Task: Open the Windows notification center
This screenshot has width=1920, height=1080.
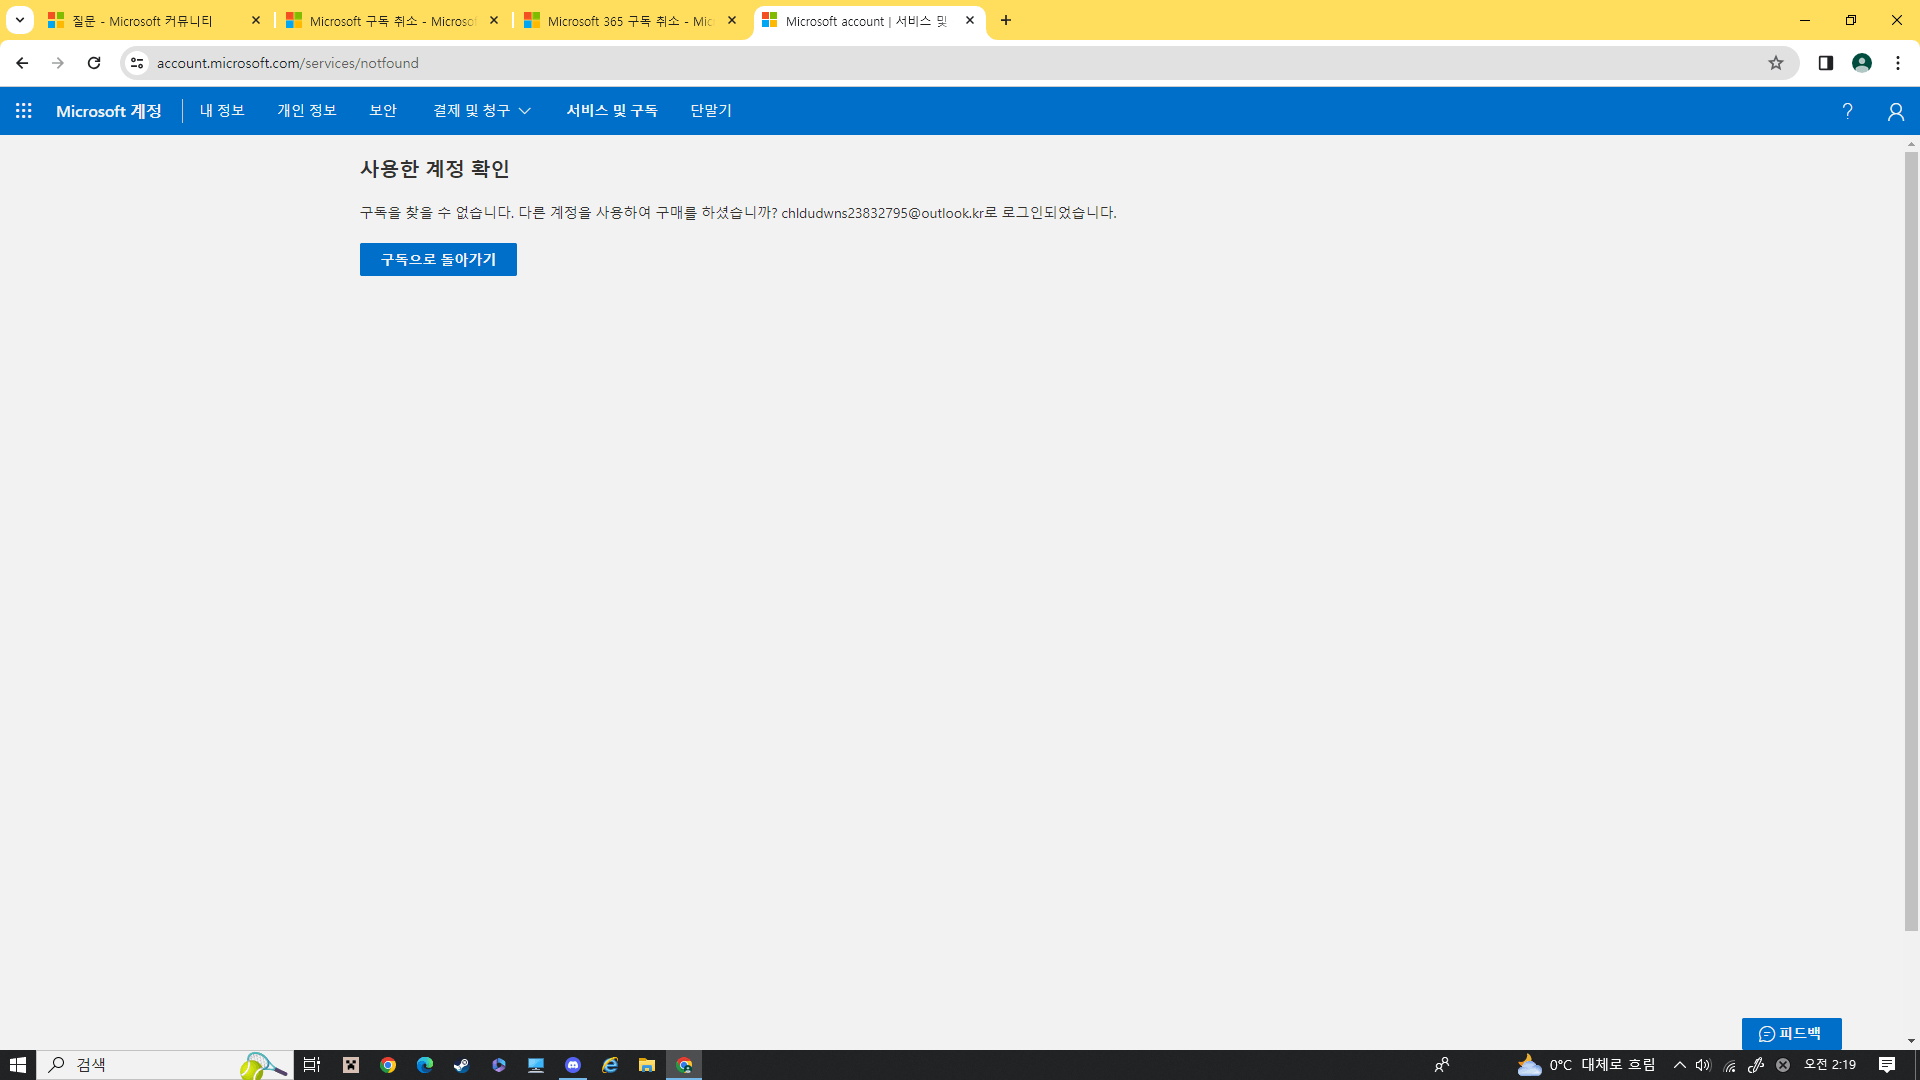Action: click(1887, 1065)
